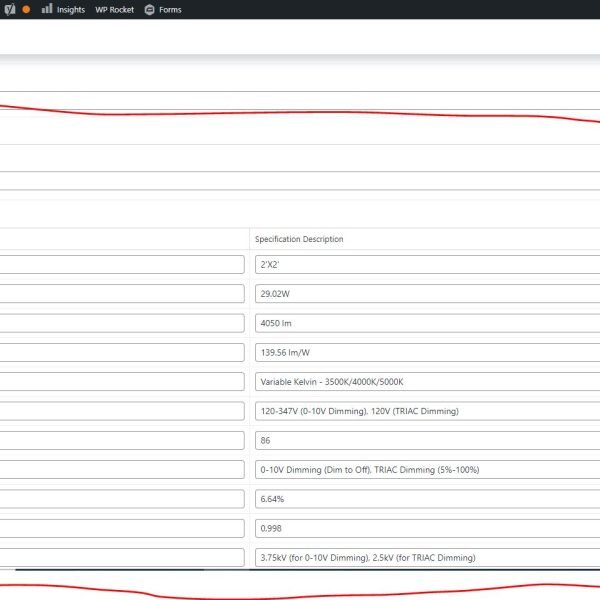Open the WP Rocket menu
This screenshot has height=600, width=600.
click(114, 9)
